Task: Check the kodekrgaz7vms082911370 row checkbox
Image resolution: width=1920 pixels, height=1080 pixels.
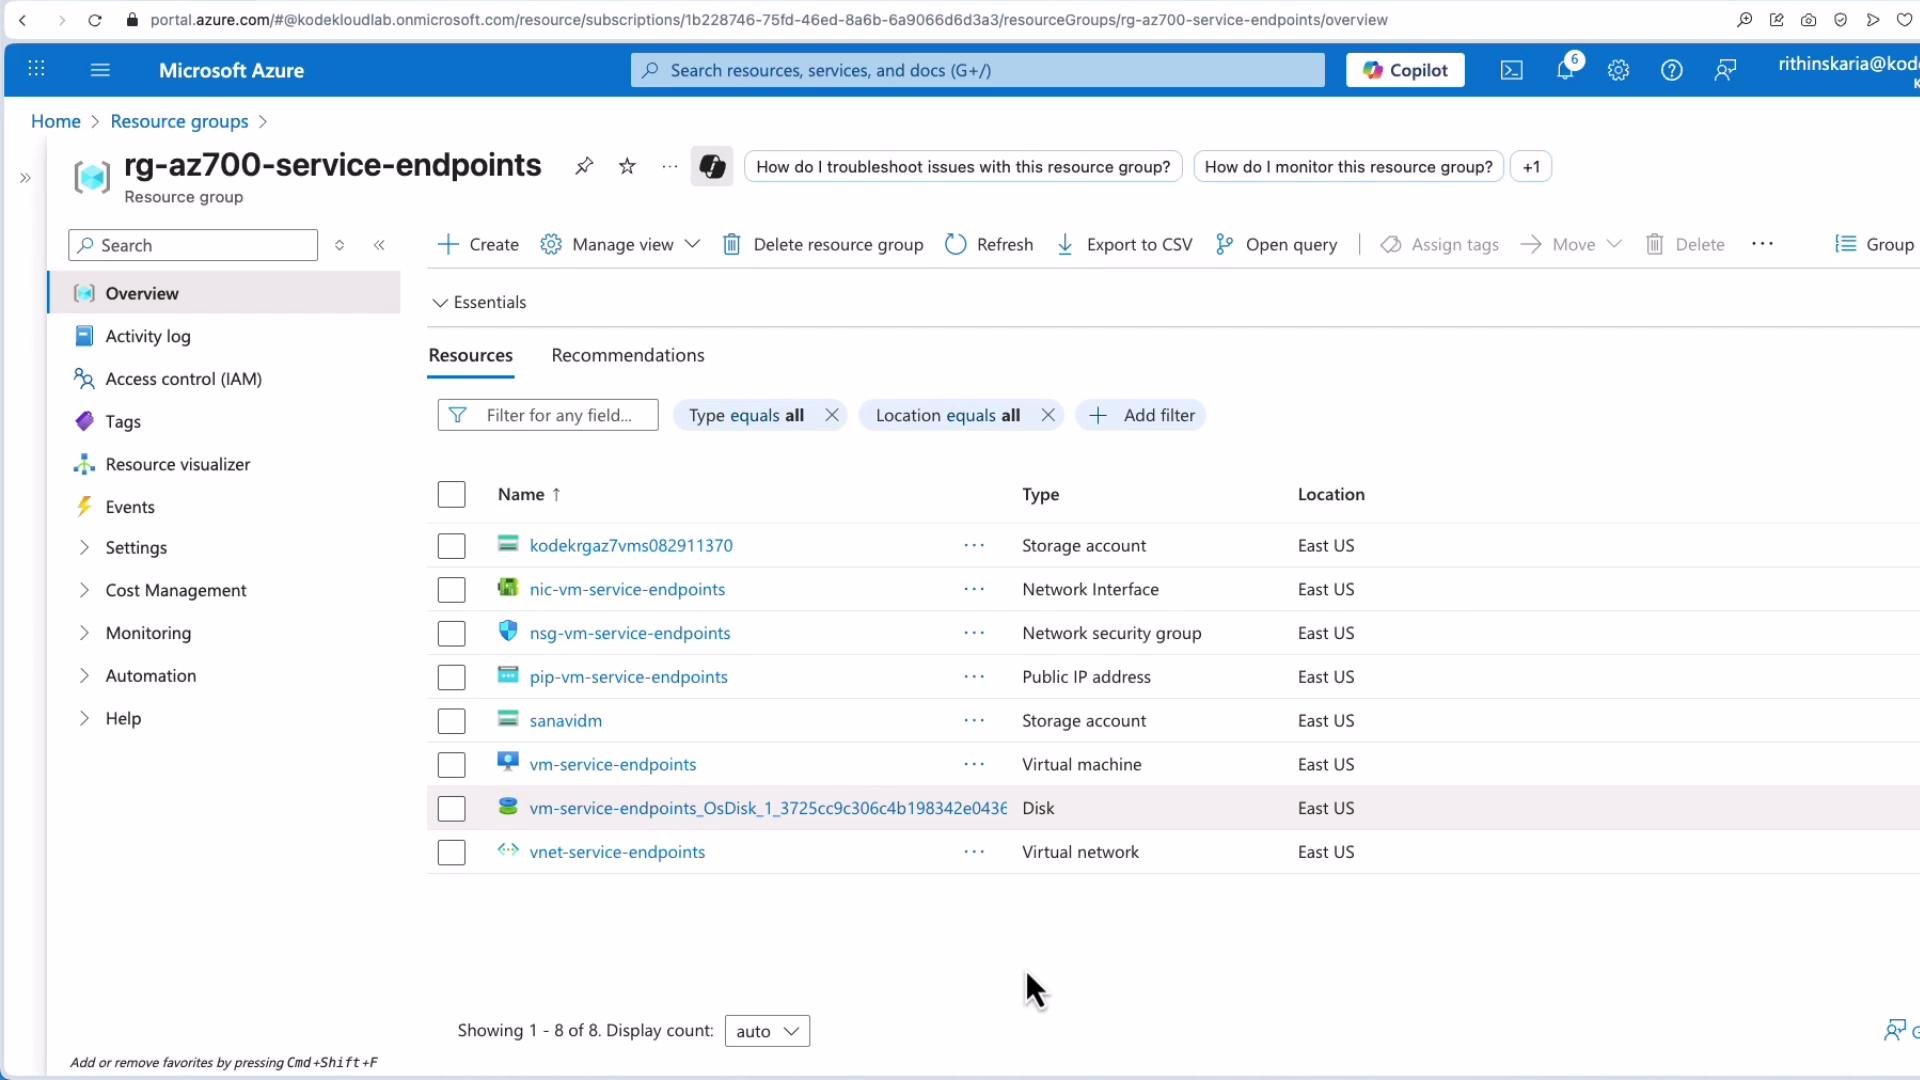Action: [x=451, y=545]
